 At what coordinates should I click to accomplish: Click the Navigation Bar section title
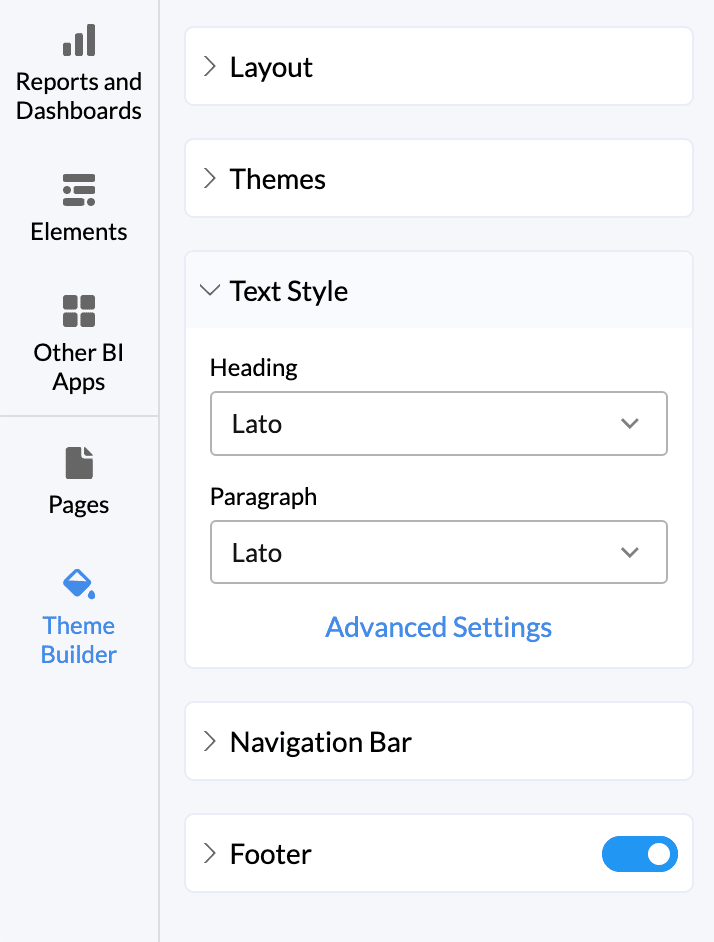tap(321, 742)
